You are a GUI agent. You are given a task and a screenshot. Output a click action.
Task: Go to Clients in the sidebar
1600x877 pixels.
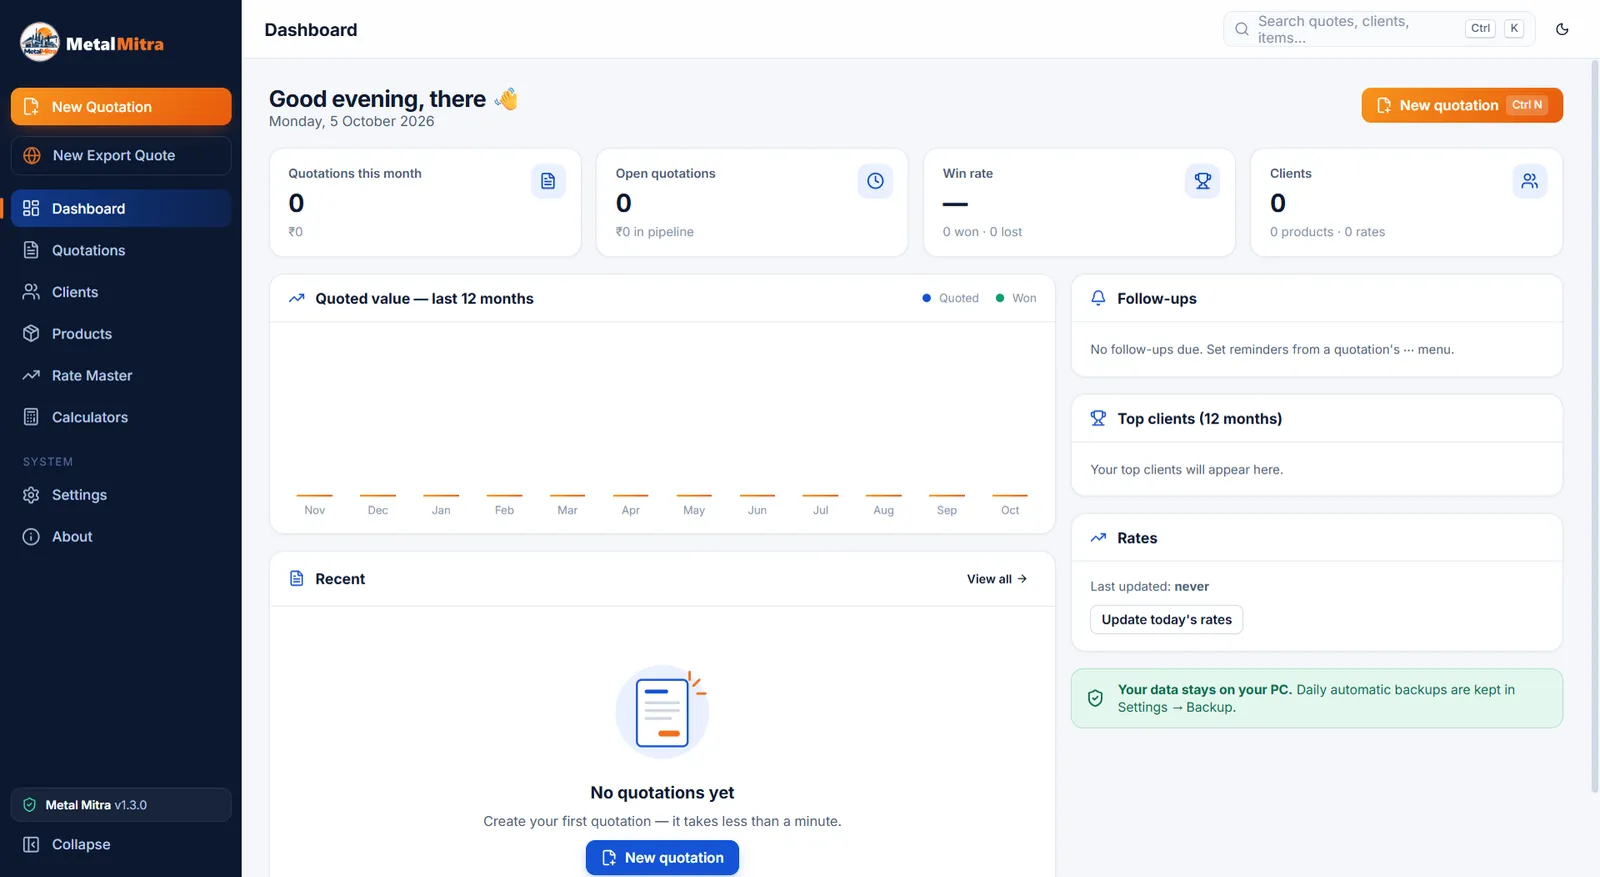tap(121, 292)
